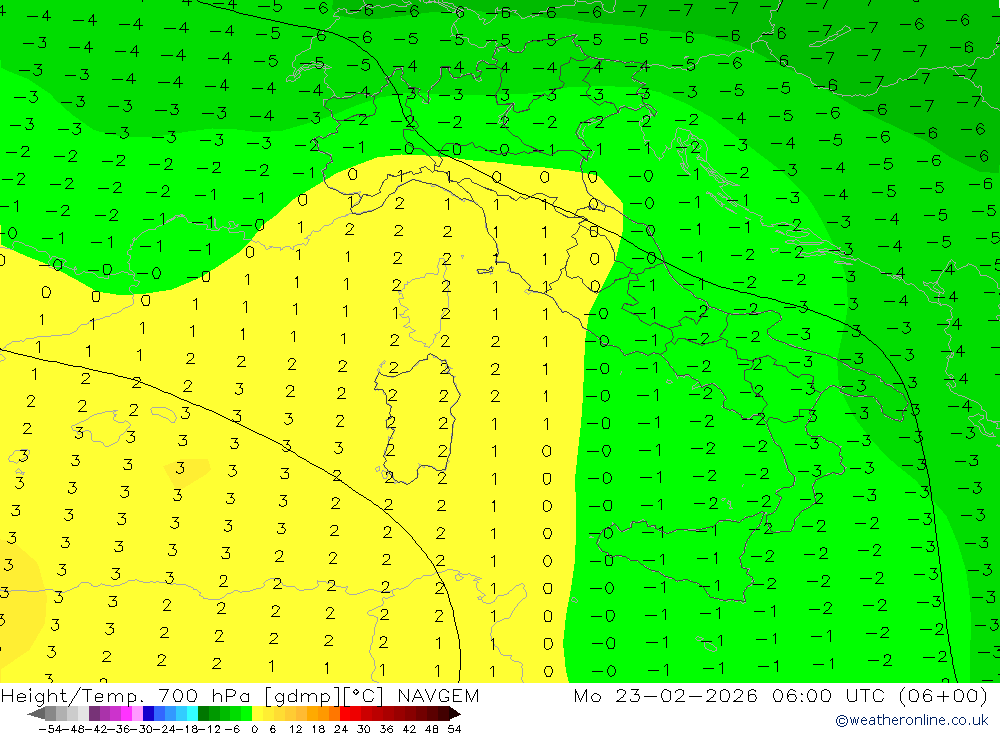Pick the pale pink legend swatch
This screenshot has height=733, width=1000.
[x=138, y=714]
